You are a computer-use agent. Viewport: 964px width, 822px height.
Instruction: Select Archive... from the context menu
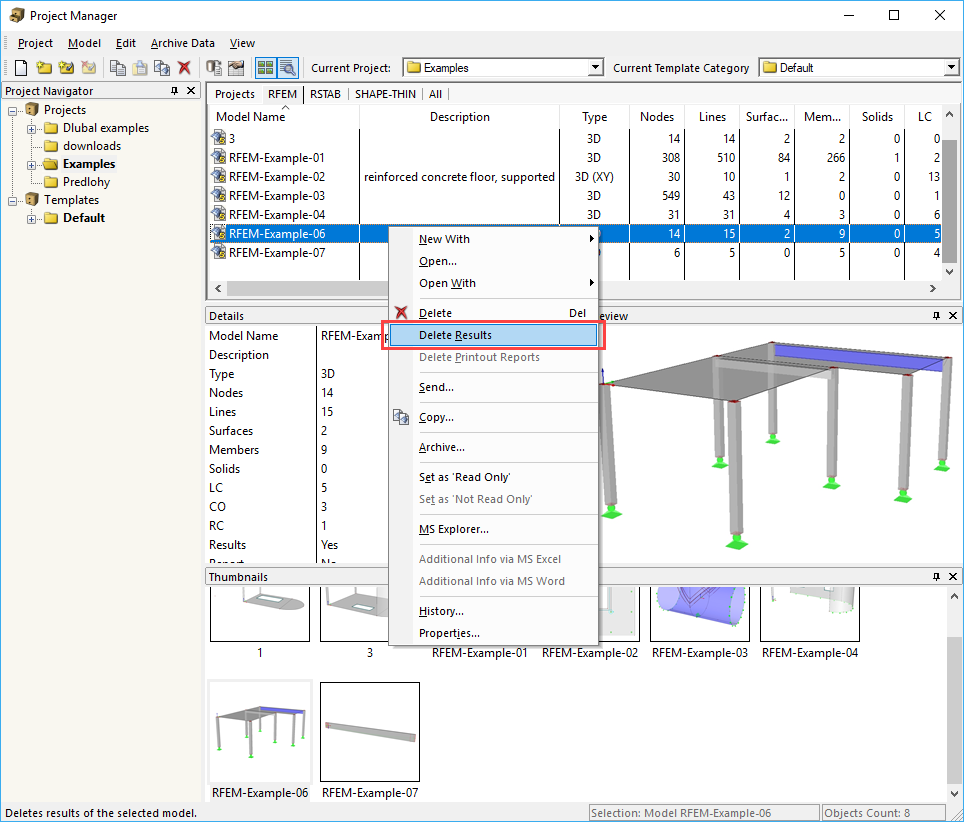(494, 448)
